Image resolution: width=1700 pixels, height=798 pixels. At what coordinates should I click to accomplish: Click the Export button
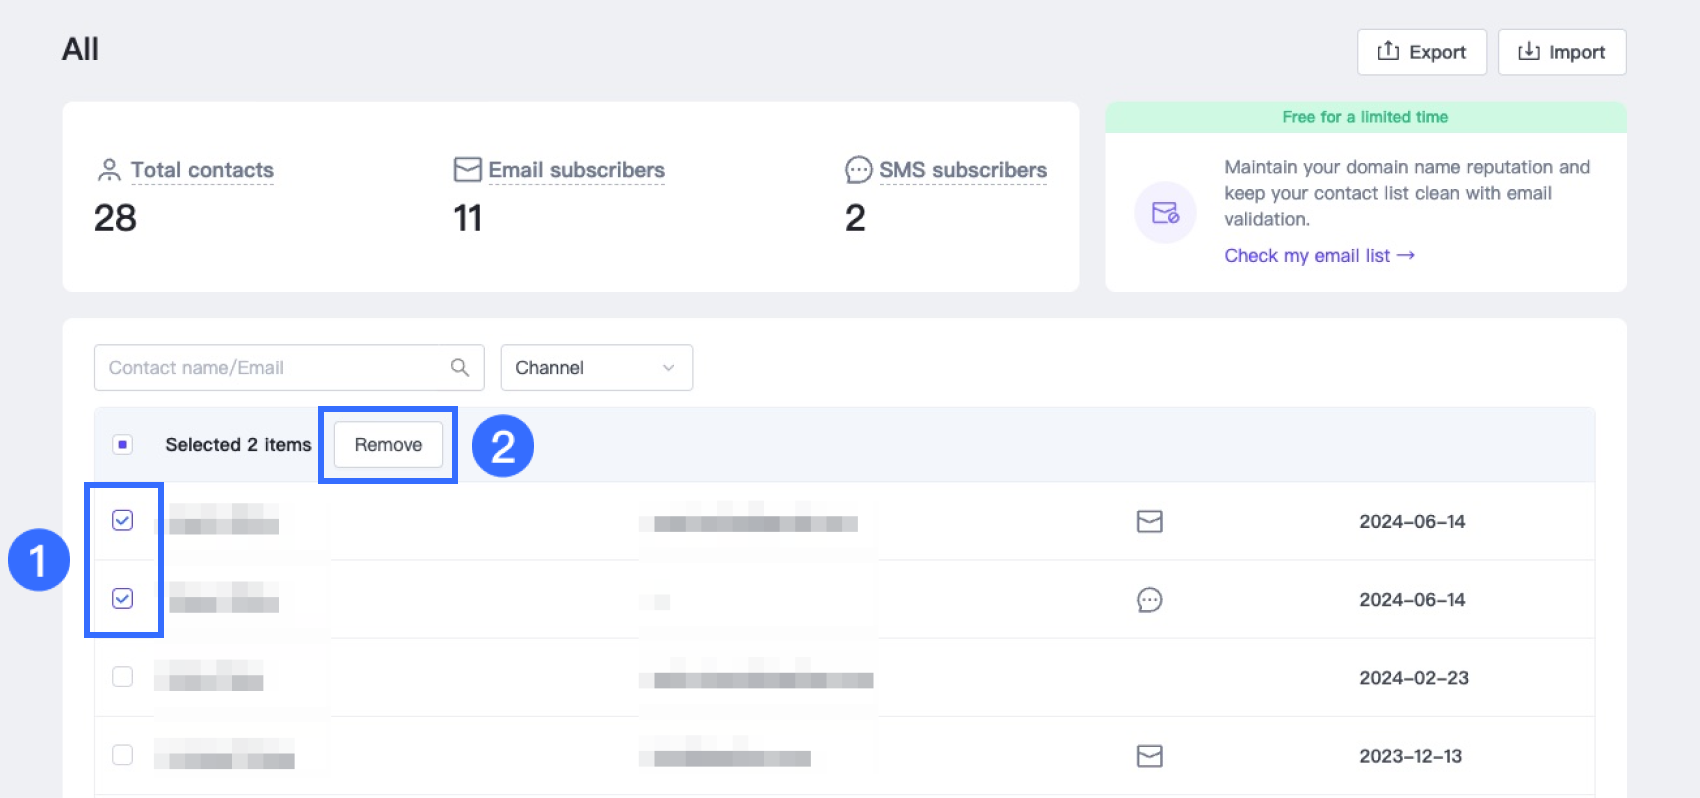1421,52
